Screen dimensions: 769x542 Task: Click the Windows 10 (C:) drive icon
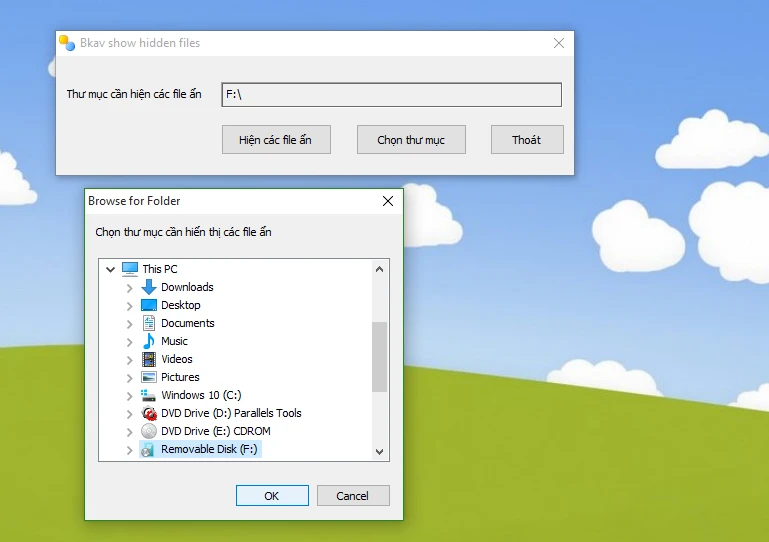pyautogui.click(x=149, y=395)
